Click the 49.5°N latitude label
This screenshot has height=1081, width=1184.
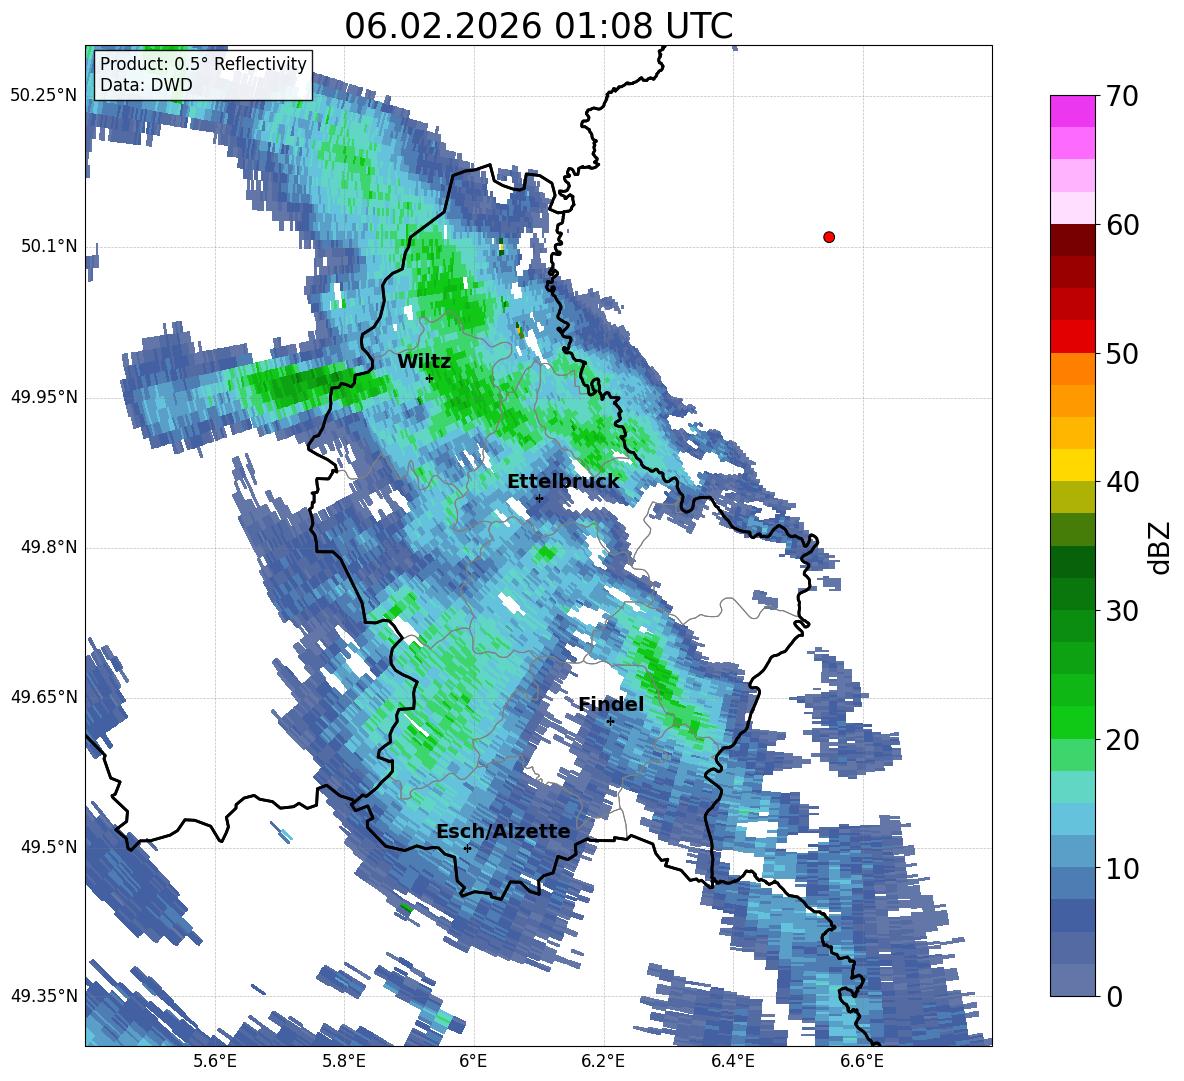coord(49,847)
